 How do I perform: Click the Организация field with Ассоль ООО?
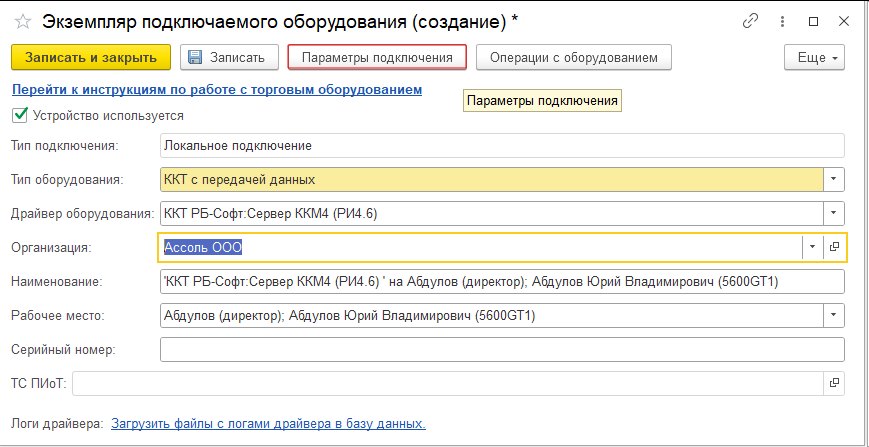click(x=480, y=247)
